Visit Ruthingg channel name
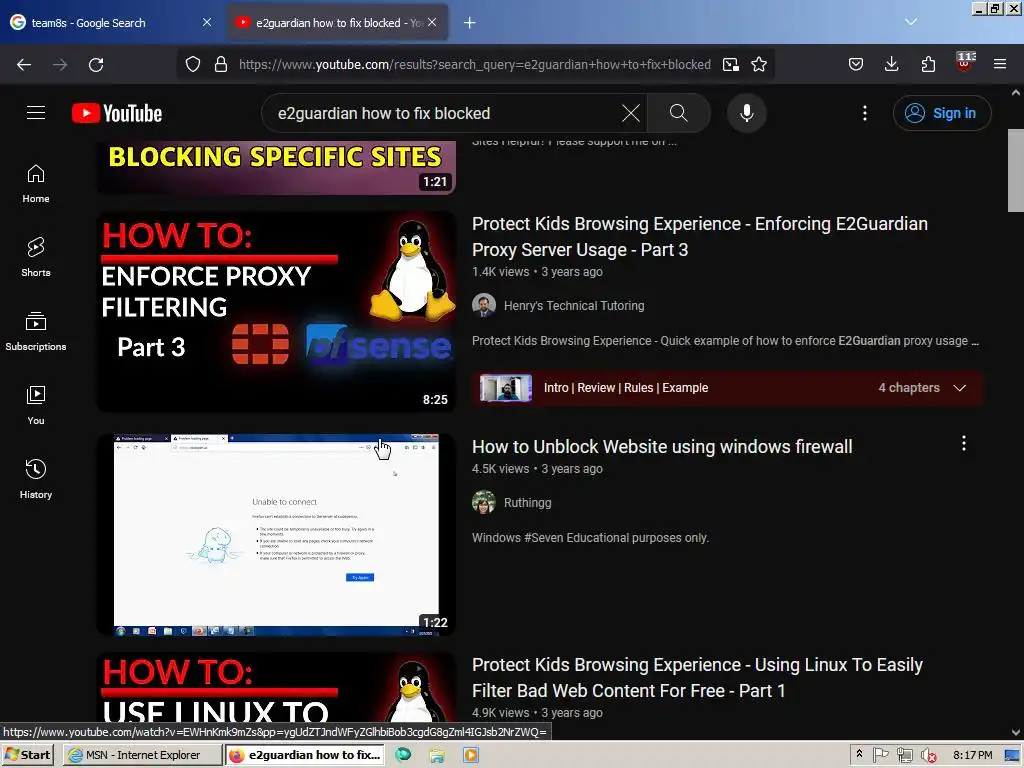 [x=528, y=503]
